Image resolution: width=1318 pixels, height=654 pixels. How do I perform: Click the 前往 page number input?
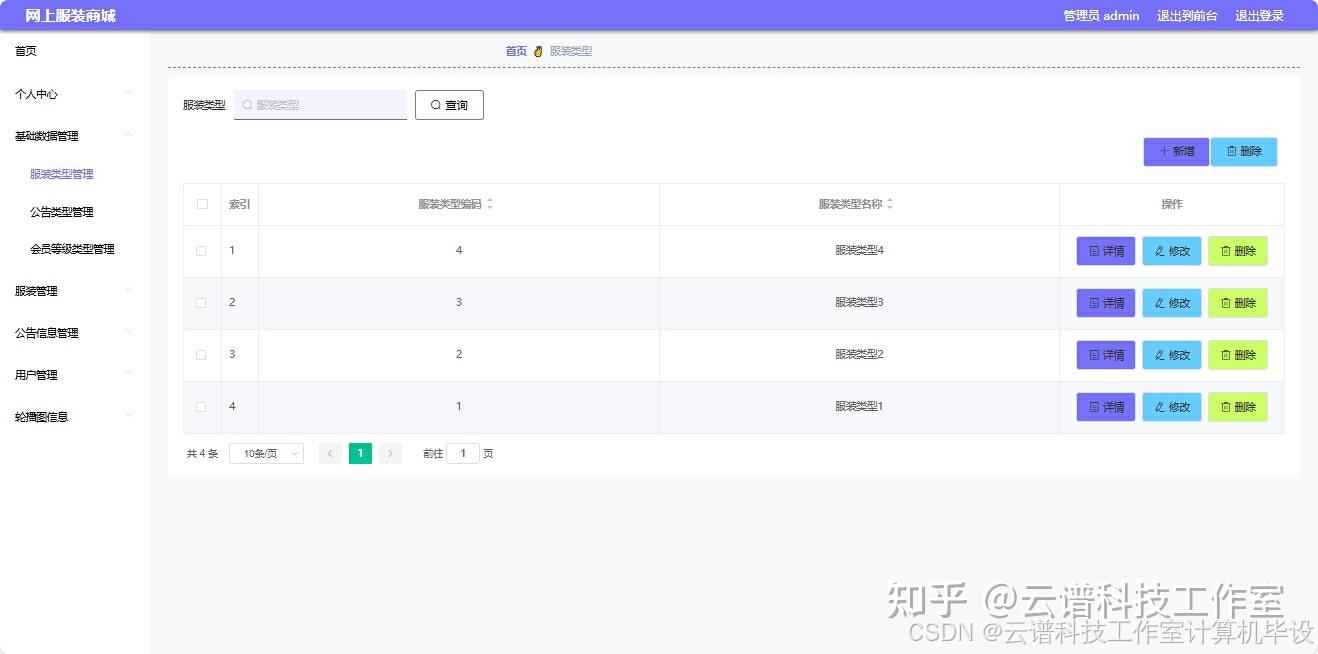click(463, 454)
